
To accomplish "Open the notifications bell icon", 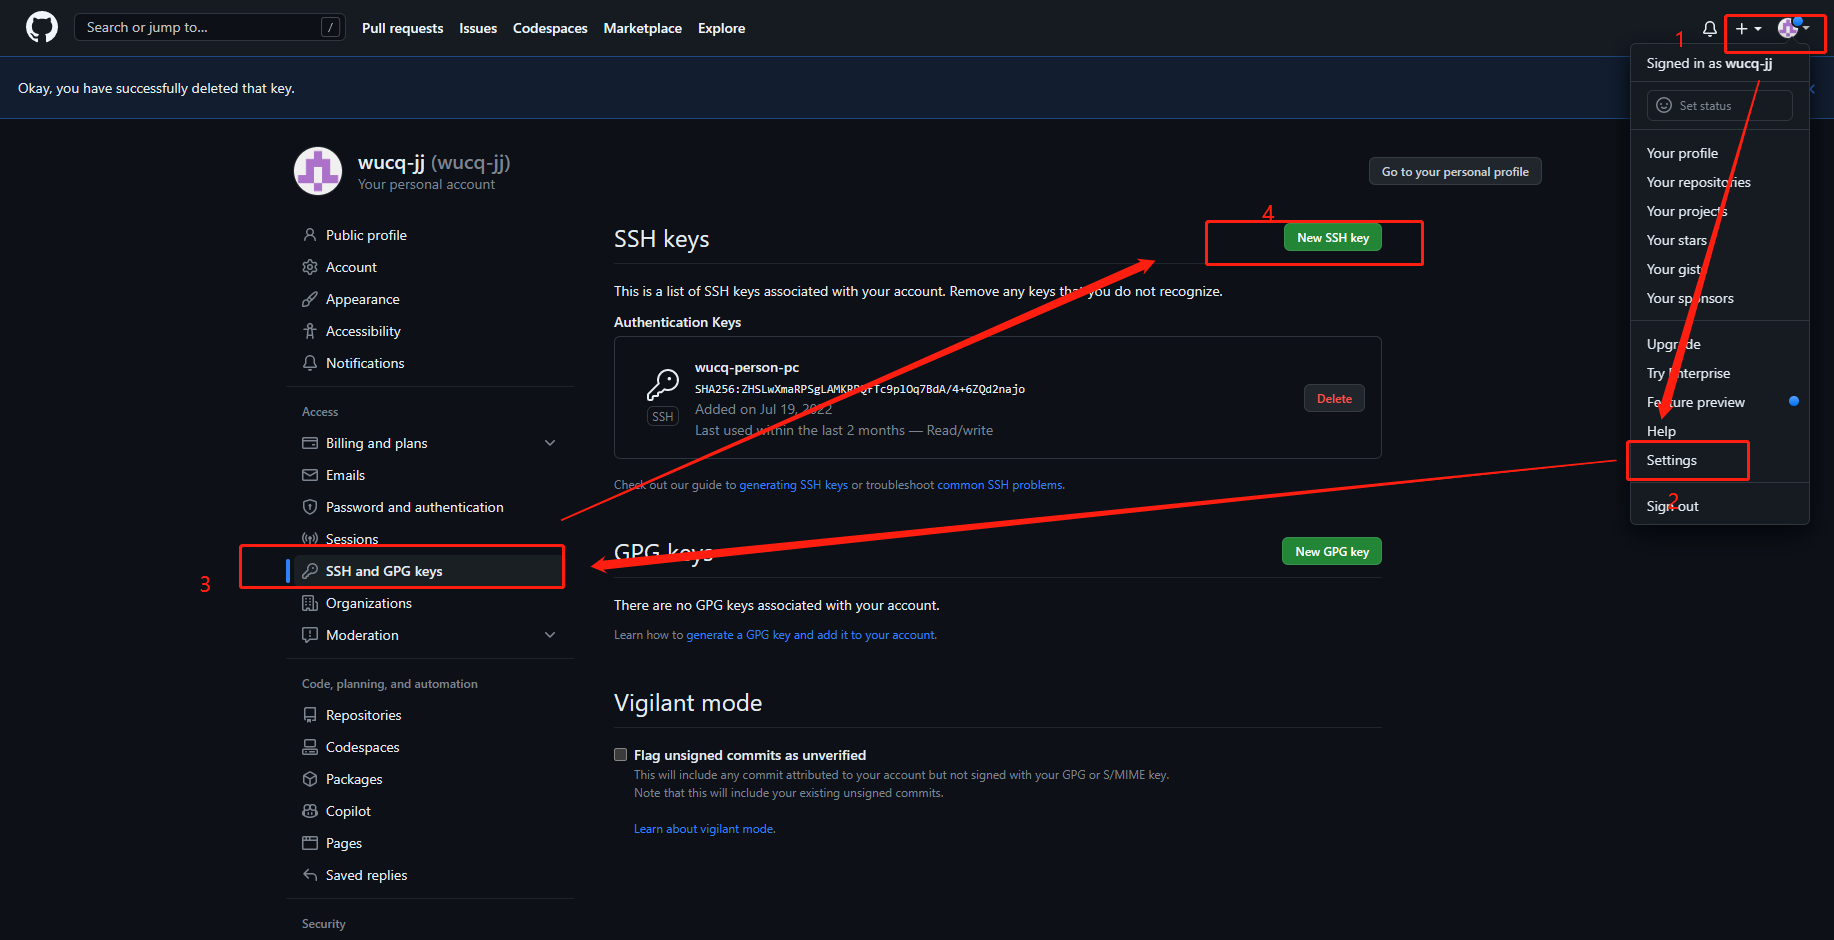I will point(1709,29).
